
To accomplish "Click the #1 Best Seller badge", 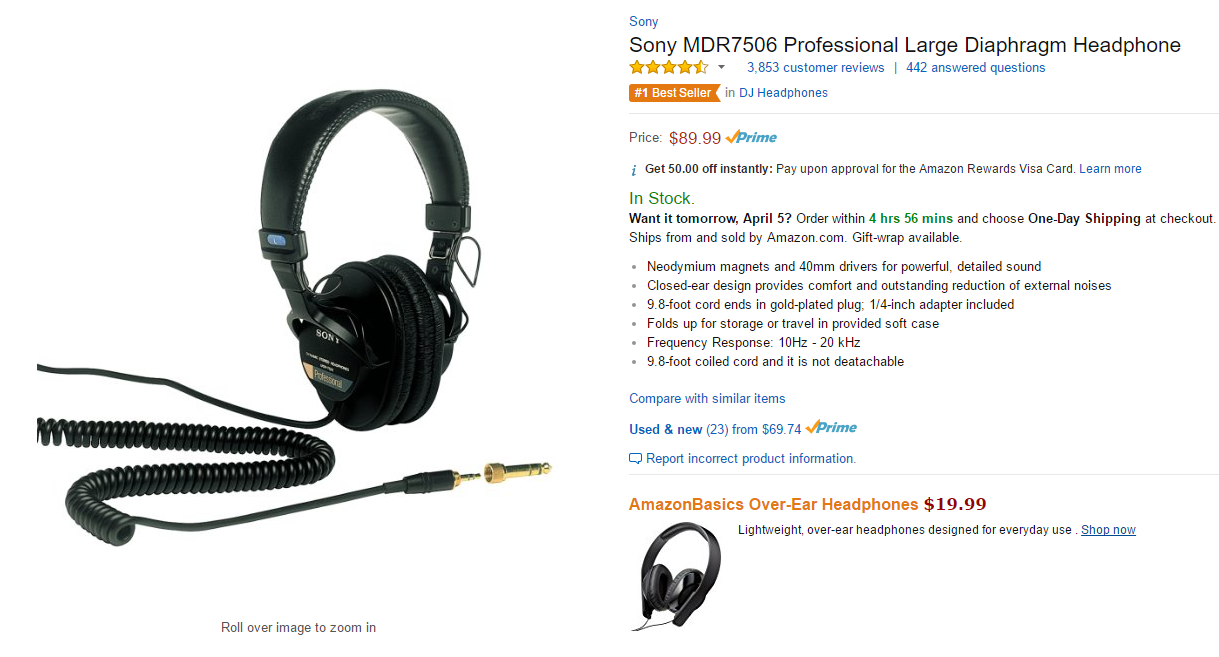I will (x=674, y=93).
